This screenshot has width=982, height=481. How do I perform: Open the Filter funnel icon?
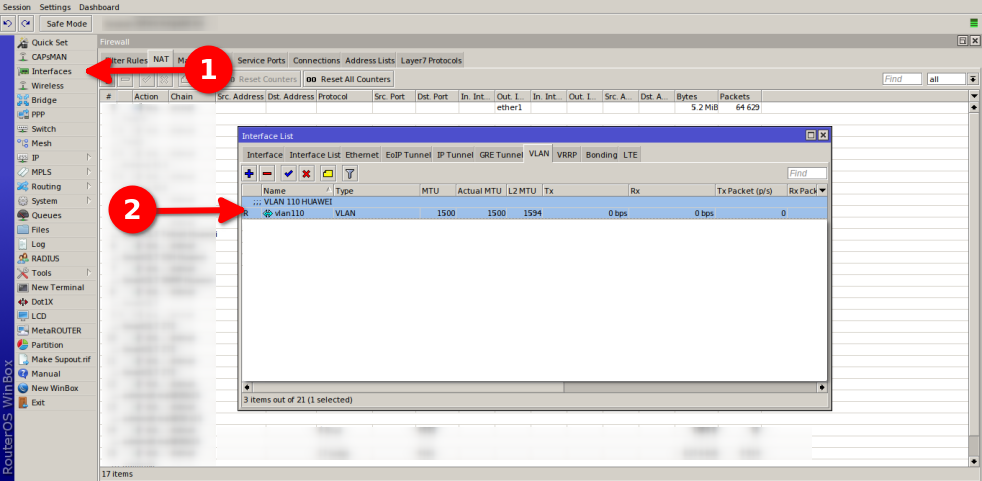[350, 173]
